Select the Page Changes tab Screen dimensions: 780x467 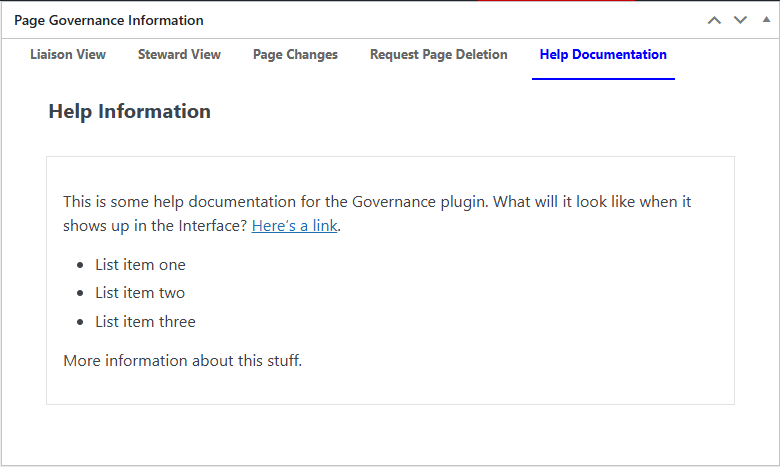(x=295, y=55)
